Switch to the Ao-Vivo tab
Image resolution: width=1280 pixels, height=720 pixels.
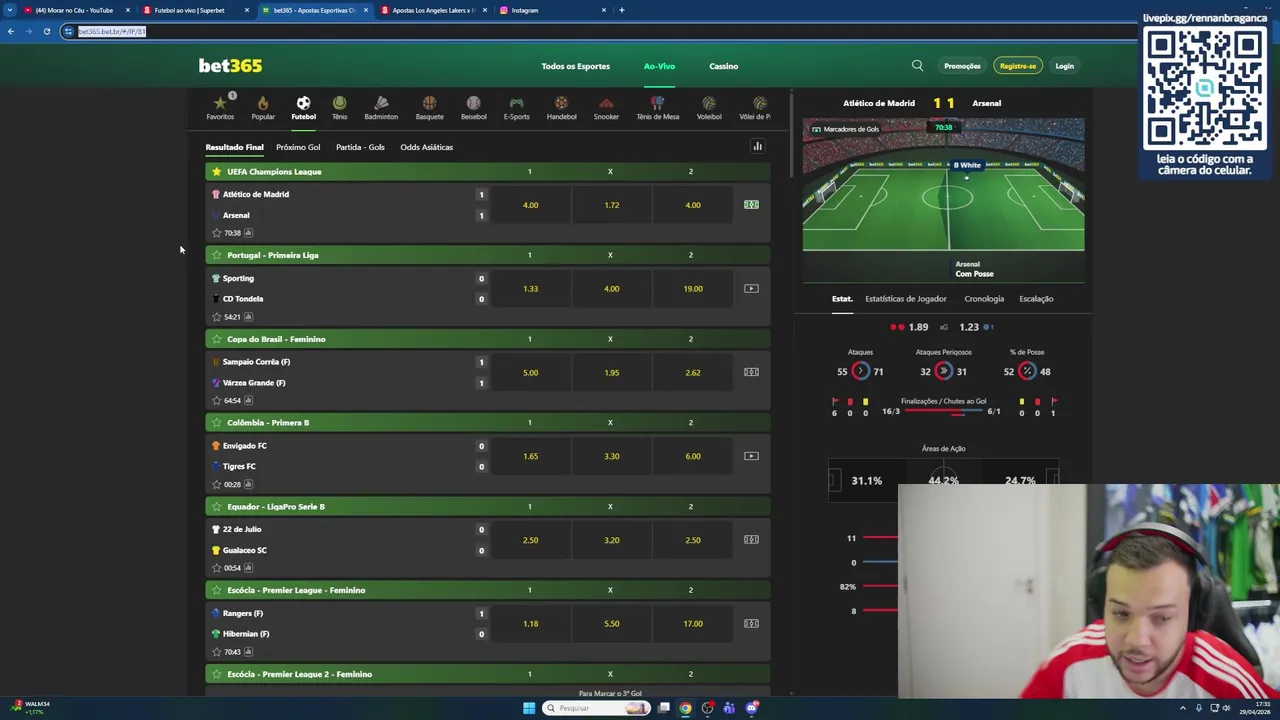(x=659, y=66)
